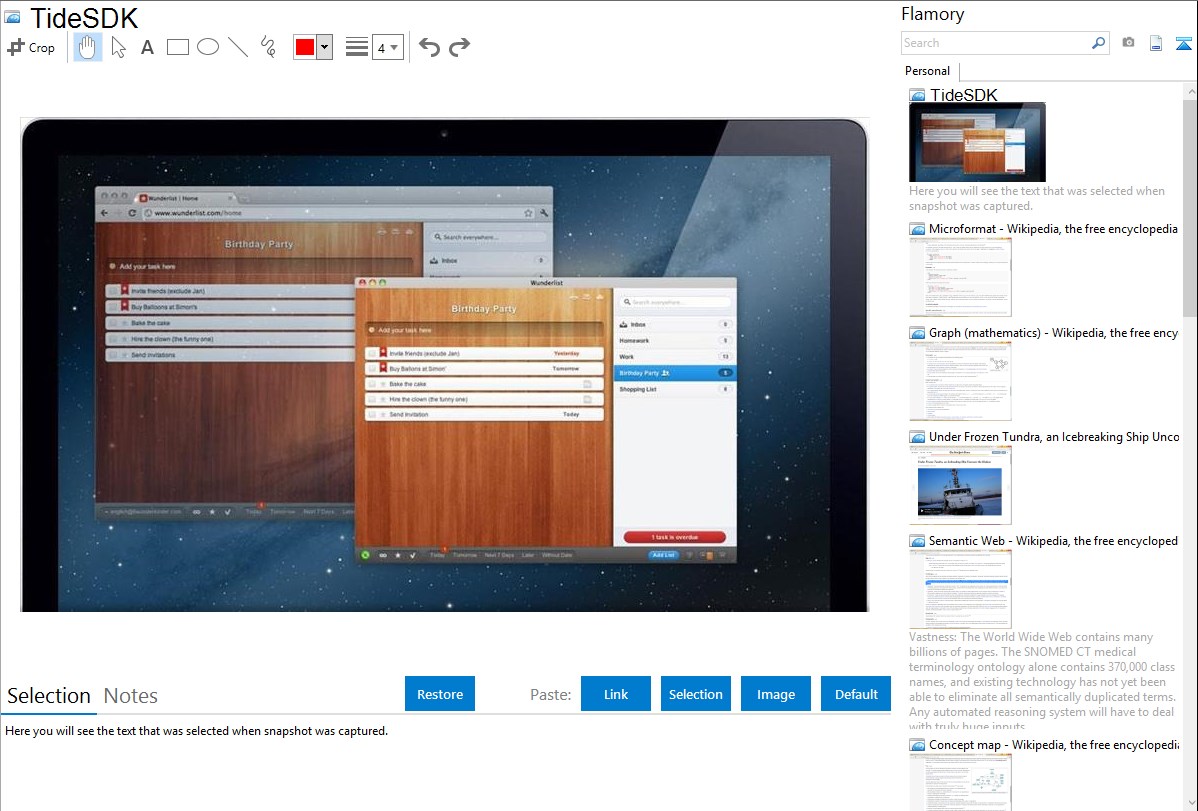This screenshot has height=811, width=1198.
Task: Click the camera snapshot icon
Action: 1128,43
